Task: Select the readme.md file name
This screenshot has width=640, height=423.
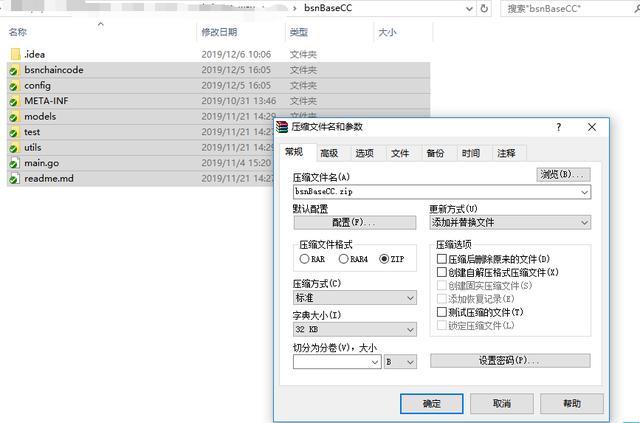Action: [x=49, y=178]
